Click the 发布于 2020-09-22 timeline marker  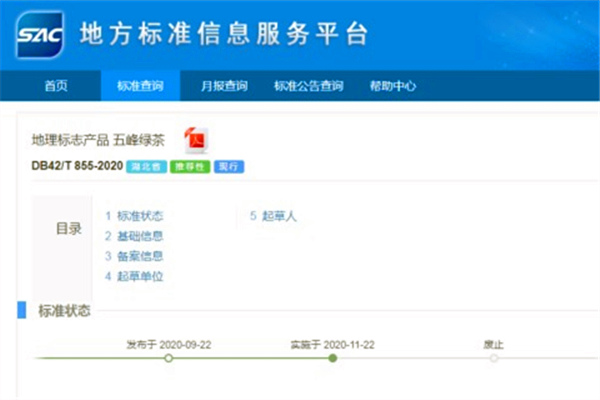168,357
